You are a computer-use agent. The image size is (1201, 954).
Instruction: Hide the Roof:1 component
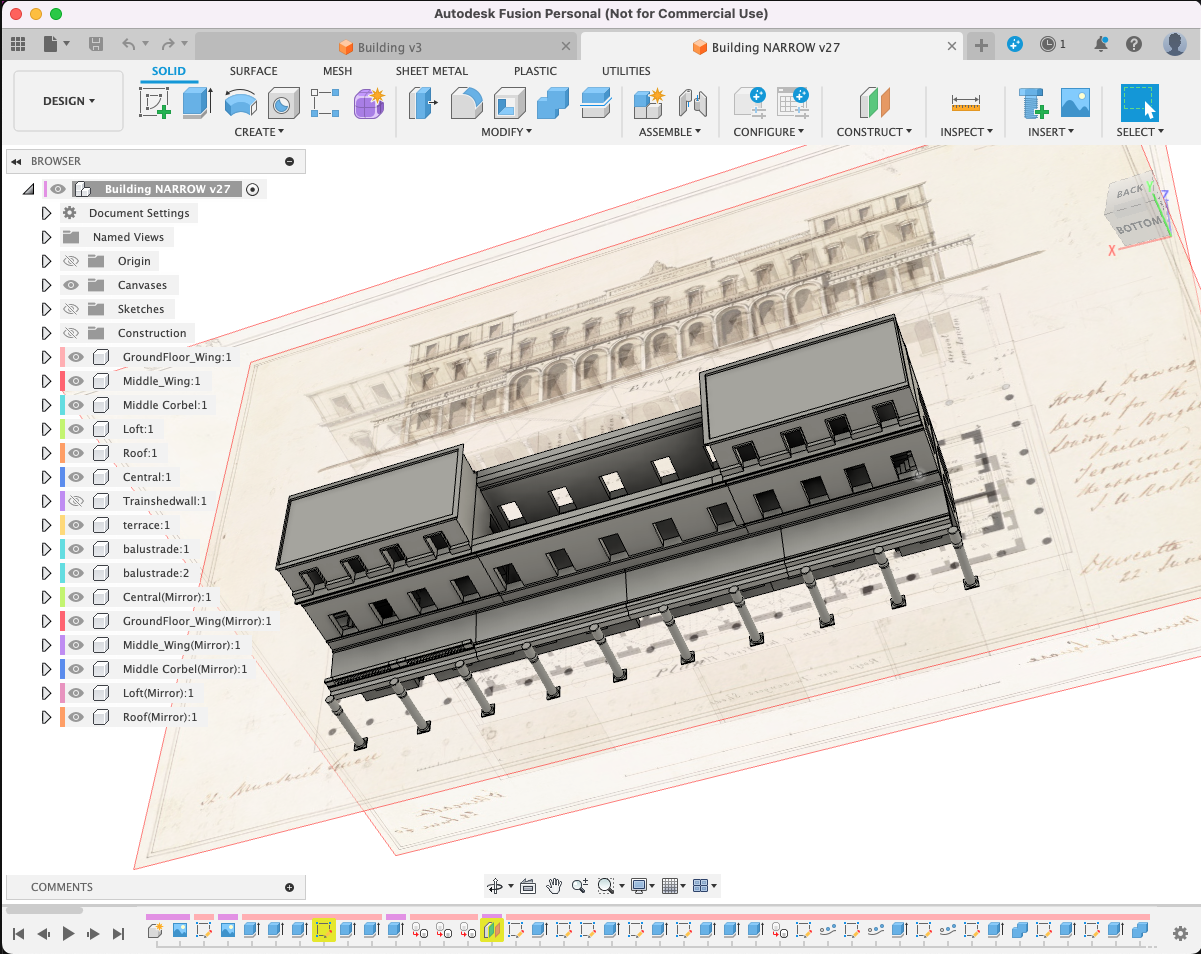point(76,453)
